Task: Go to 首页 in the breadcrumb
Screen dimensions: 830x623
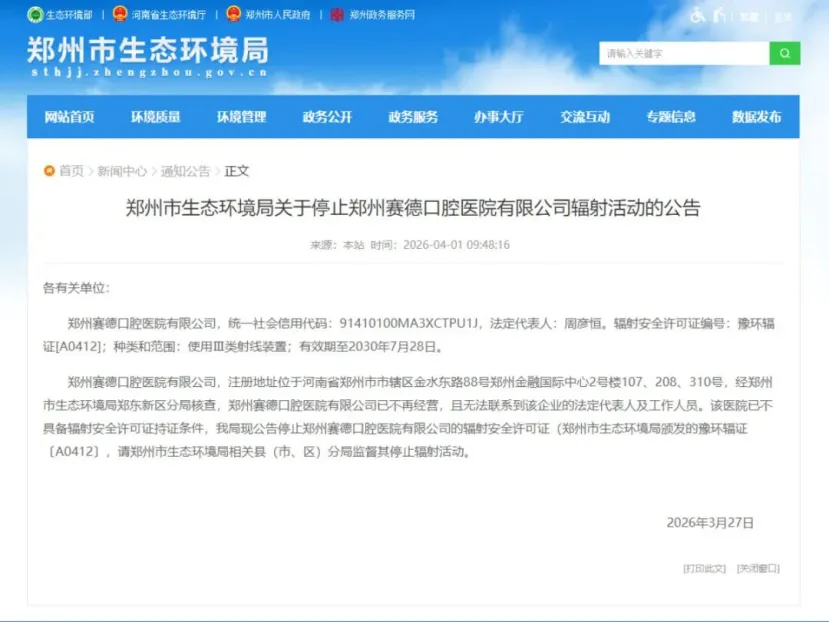Action: (x=71, y=171)
